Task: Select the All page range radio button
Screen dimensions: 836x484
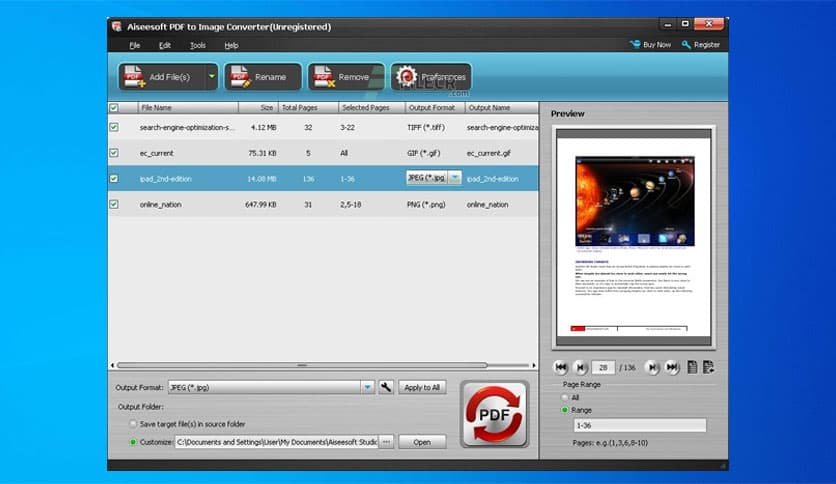Action: 565,398
